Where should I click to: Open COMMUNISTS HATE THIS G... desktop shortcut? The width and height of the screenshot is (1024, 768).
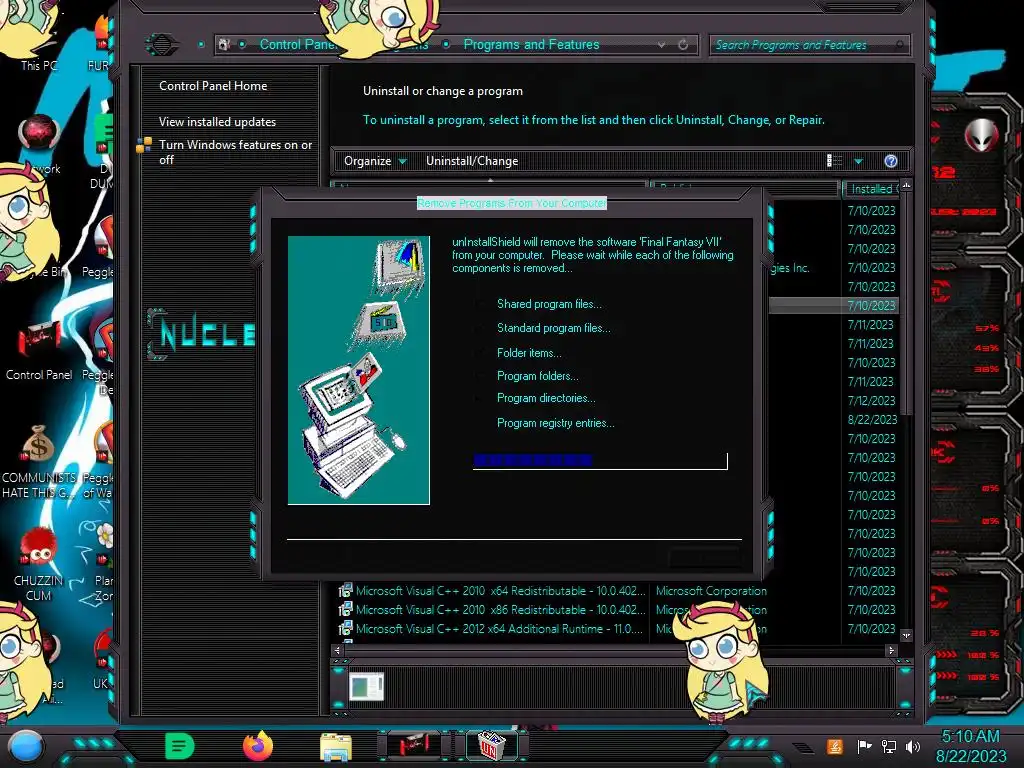pyautogui.click(x=39, y=461)
